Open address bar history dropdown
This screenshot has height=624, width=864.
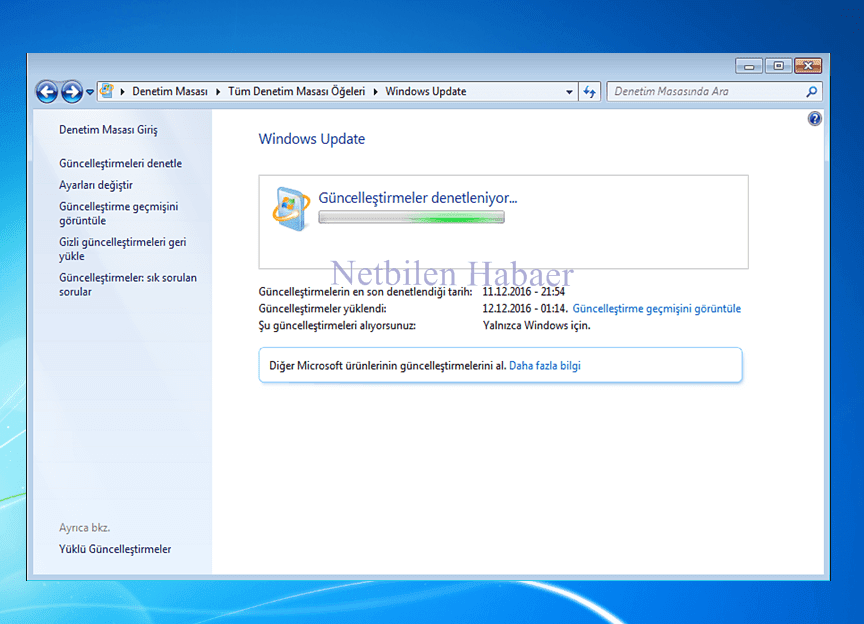pyautogui.click(x=569, y=92)
